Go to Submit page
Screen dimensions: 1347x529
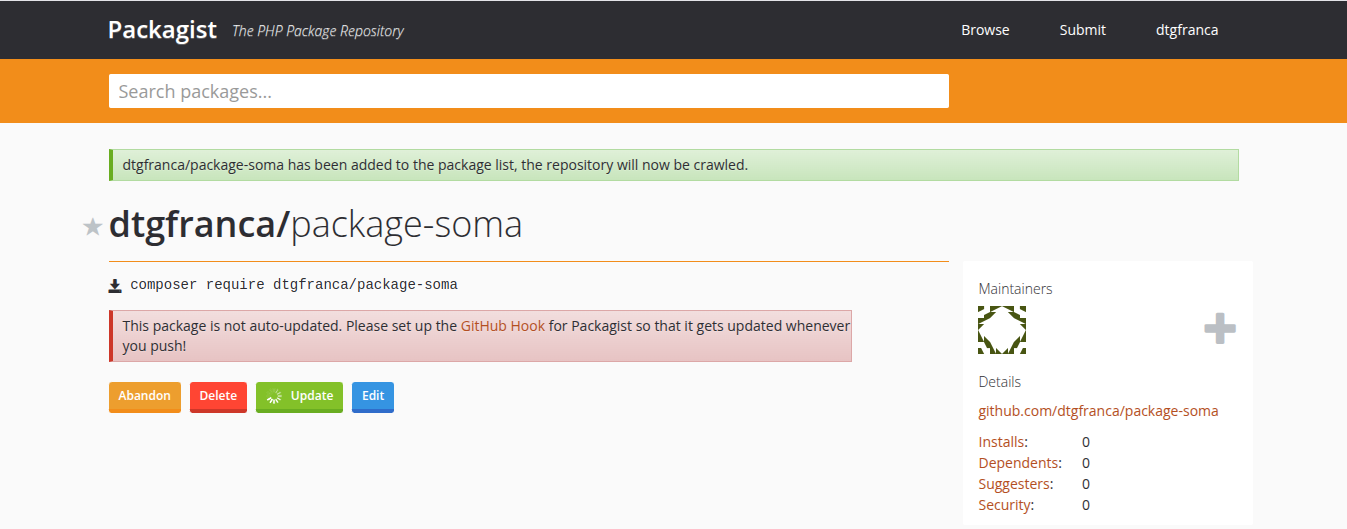pos(1082,30)
